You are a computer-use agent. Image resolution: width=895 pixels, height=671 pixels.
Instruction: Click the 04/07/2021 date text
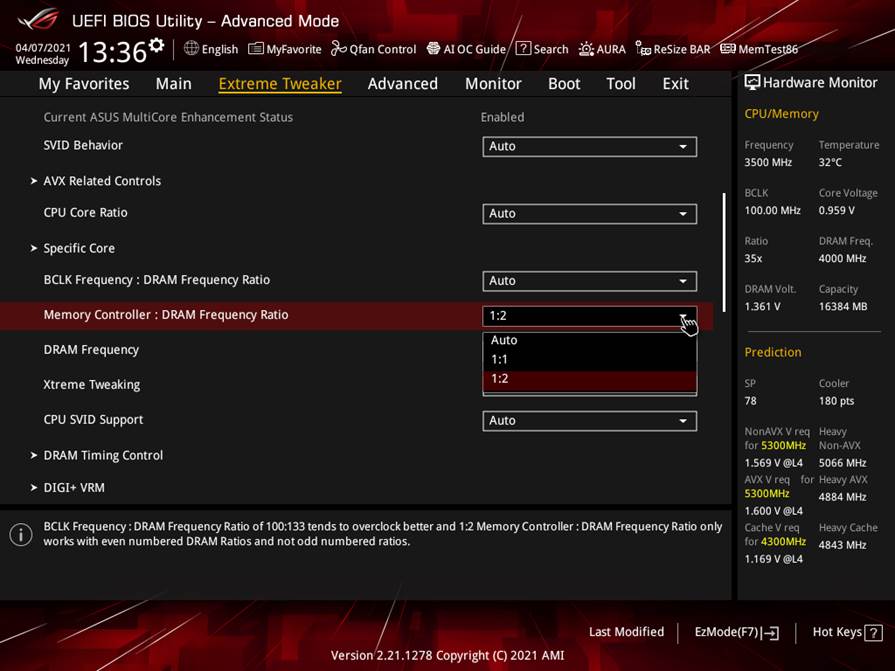pyautogui.click(x=43, y=48)
